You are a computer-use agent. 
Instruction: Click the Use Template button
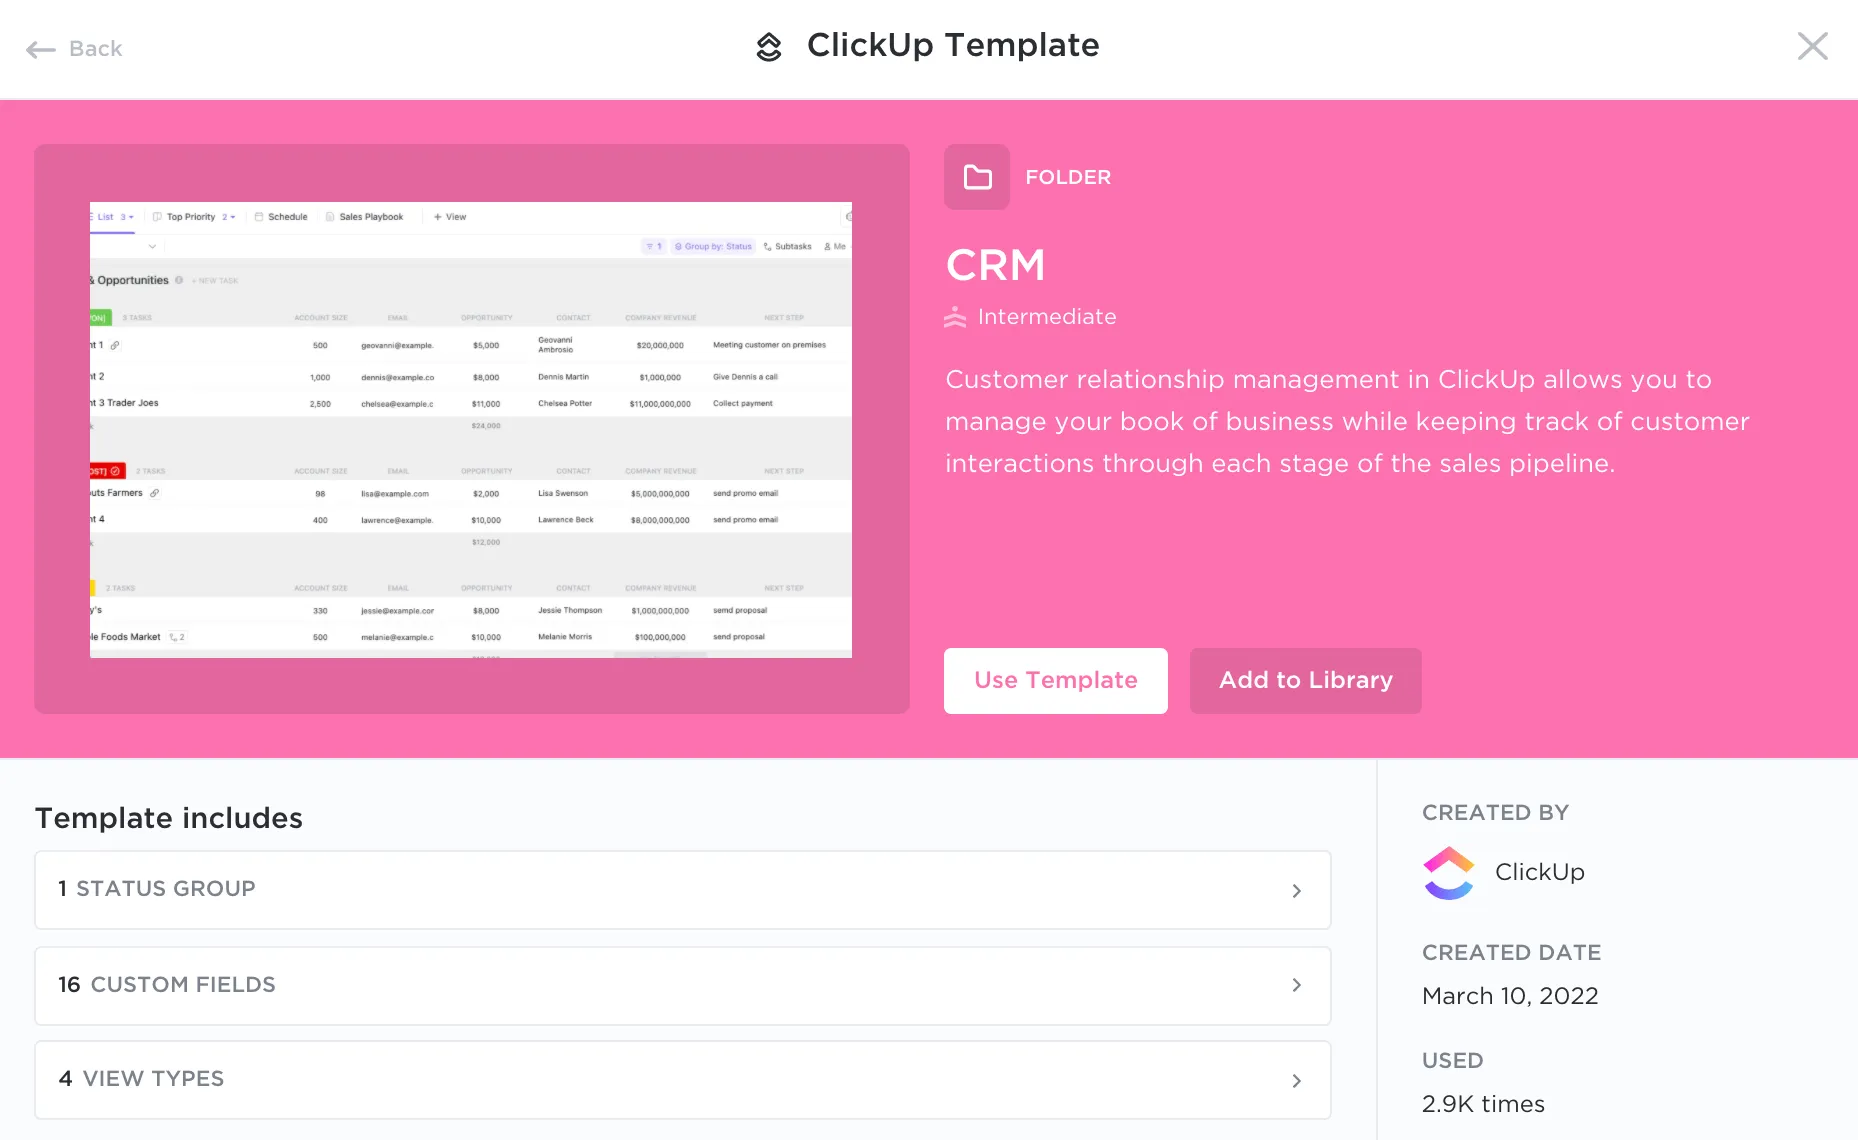point(1056,681)
